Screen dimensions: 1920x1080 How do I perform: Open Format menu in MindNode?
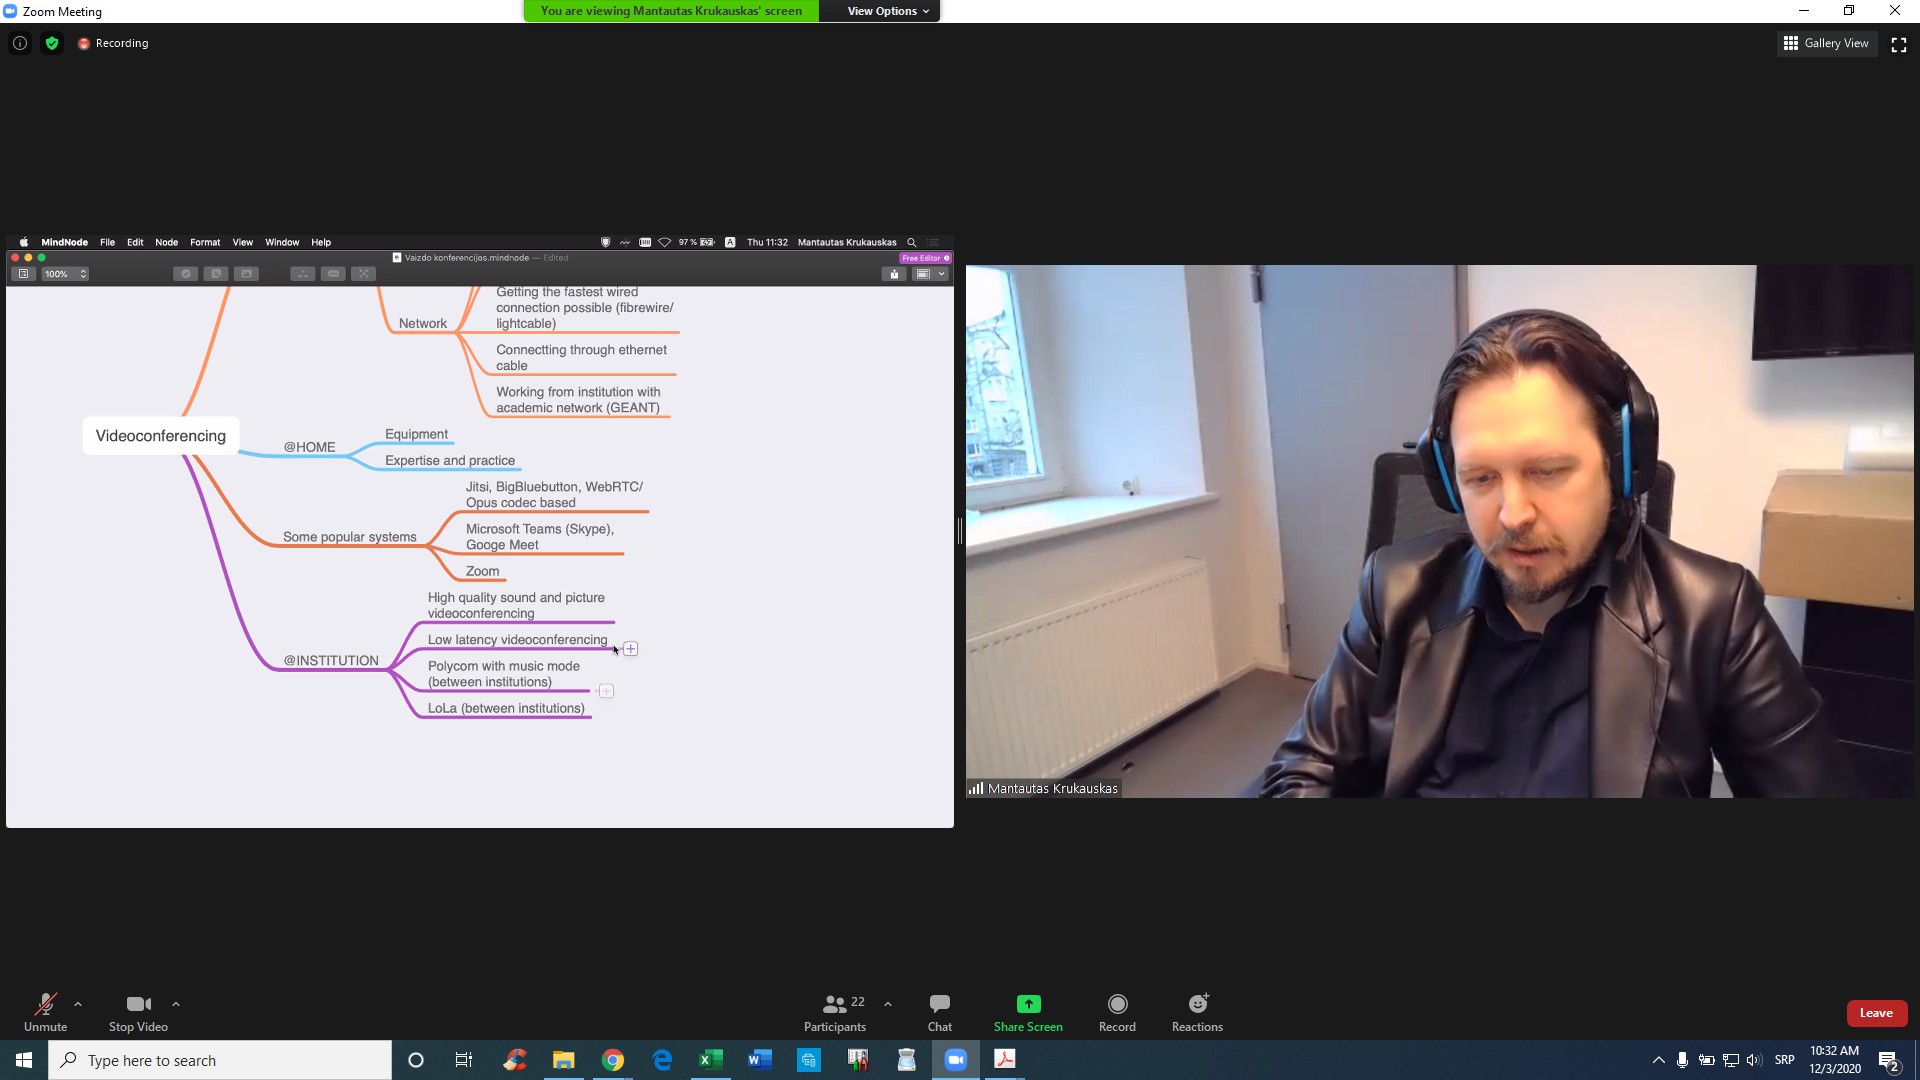(205, 242)
